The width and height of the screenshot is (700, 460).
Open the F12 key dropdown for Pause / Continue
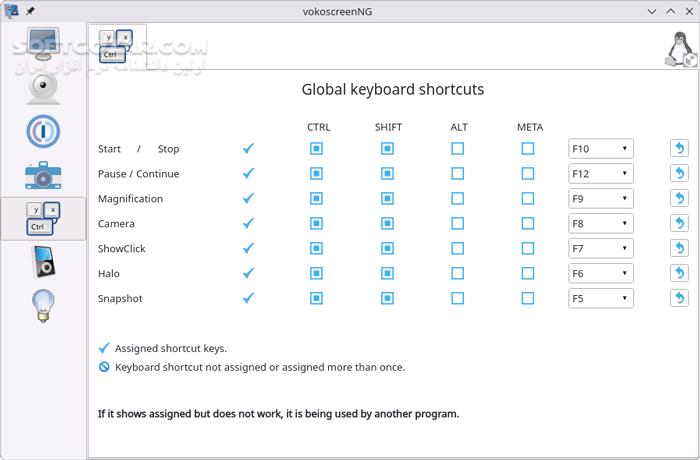[x=601, y=173]
